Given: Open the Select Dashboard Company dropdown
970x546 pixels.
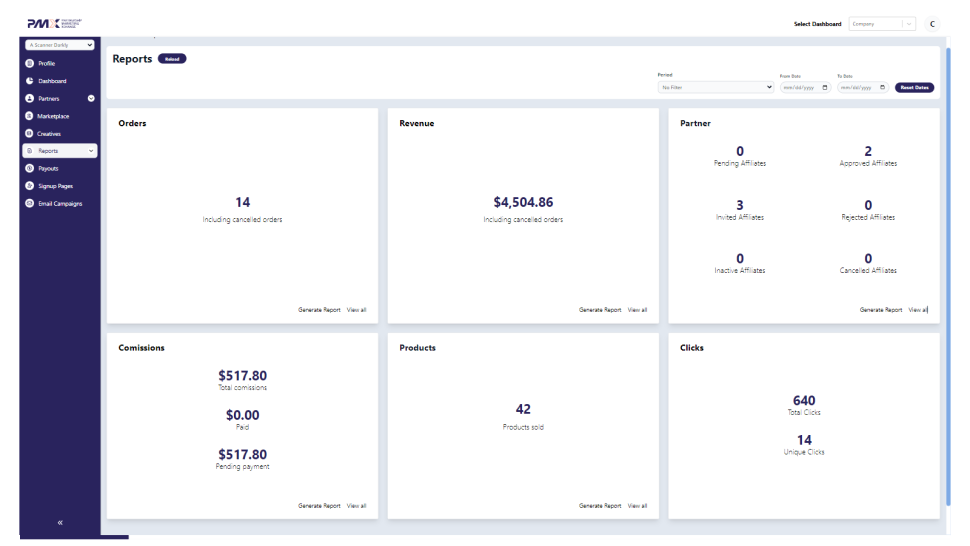Looking at the screenshot, I should click(x=881, y=24).
